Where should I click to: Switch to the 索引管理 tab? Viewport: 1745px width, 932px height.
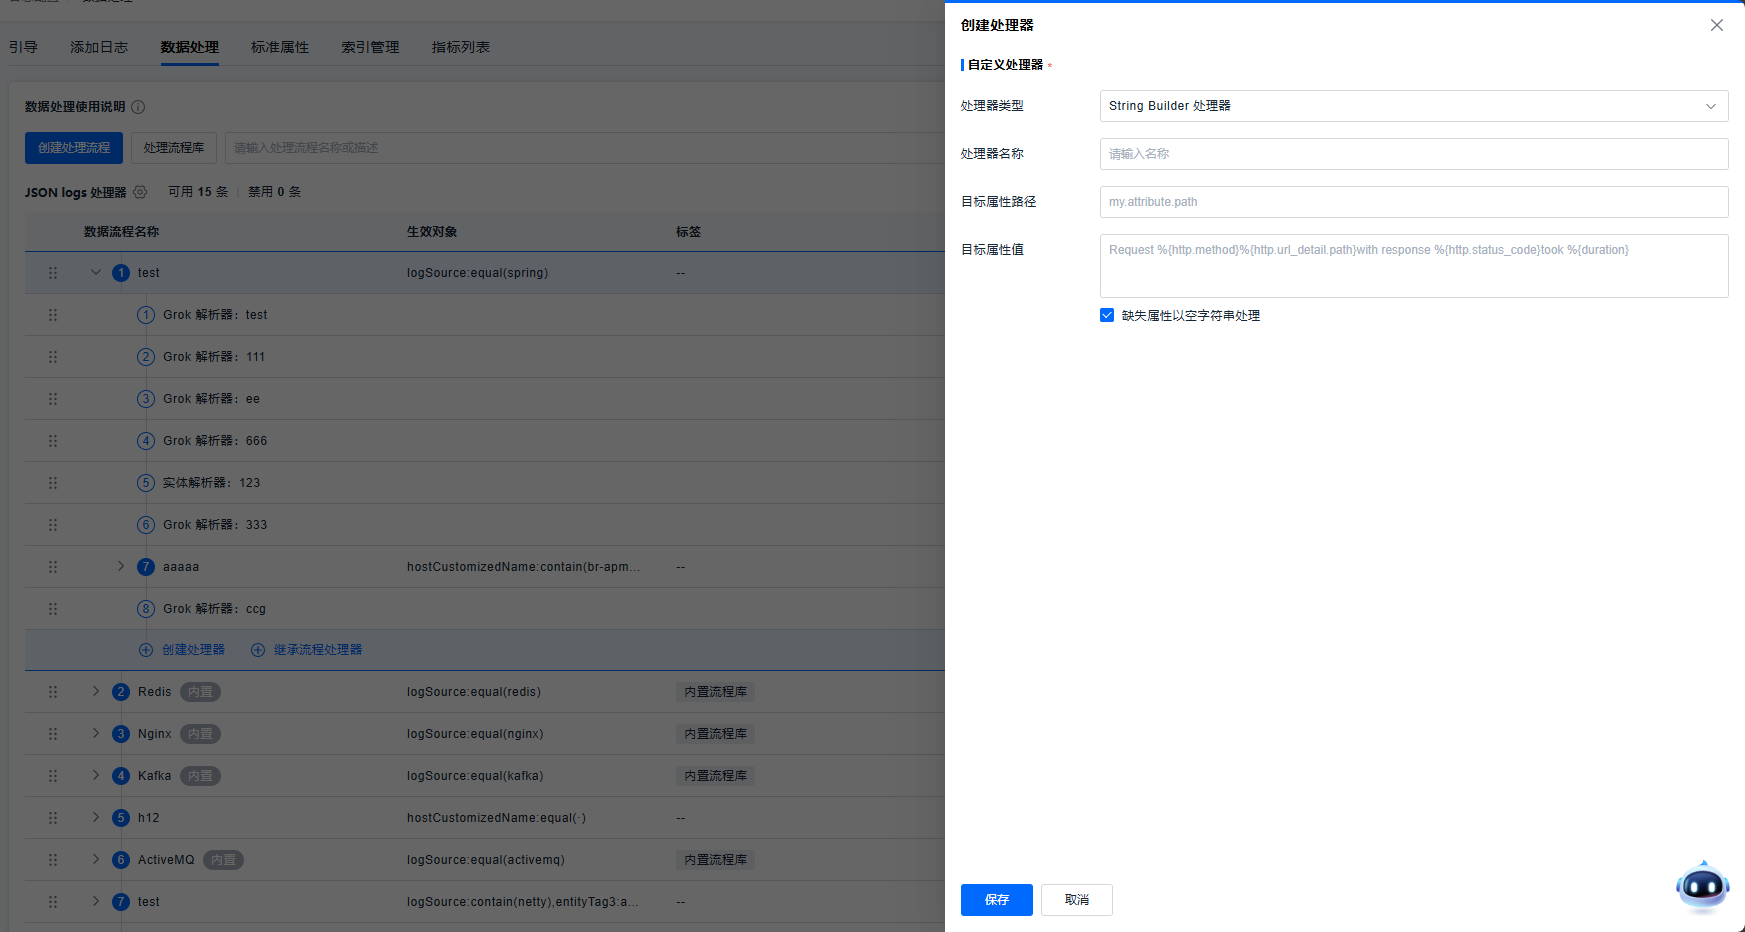click(370, 47)
